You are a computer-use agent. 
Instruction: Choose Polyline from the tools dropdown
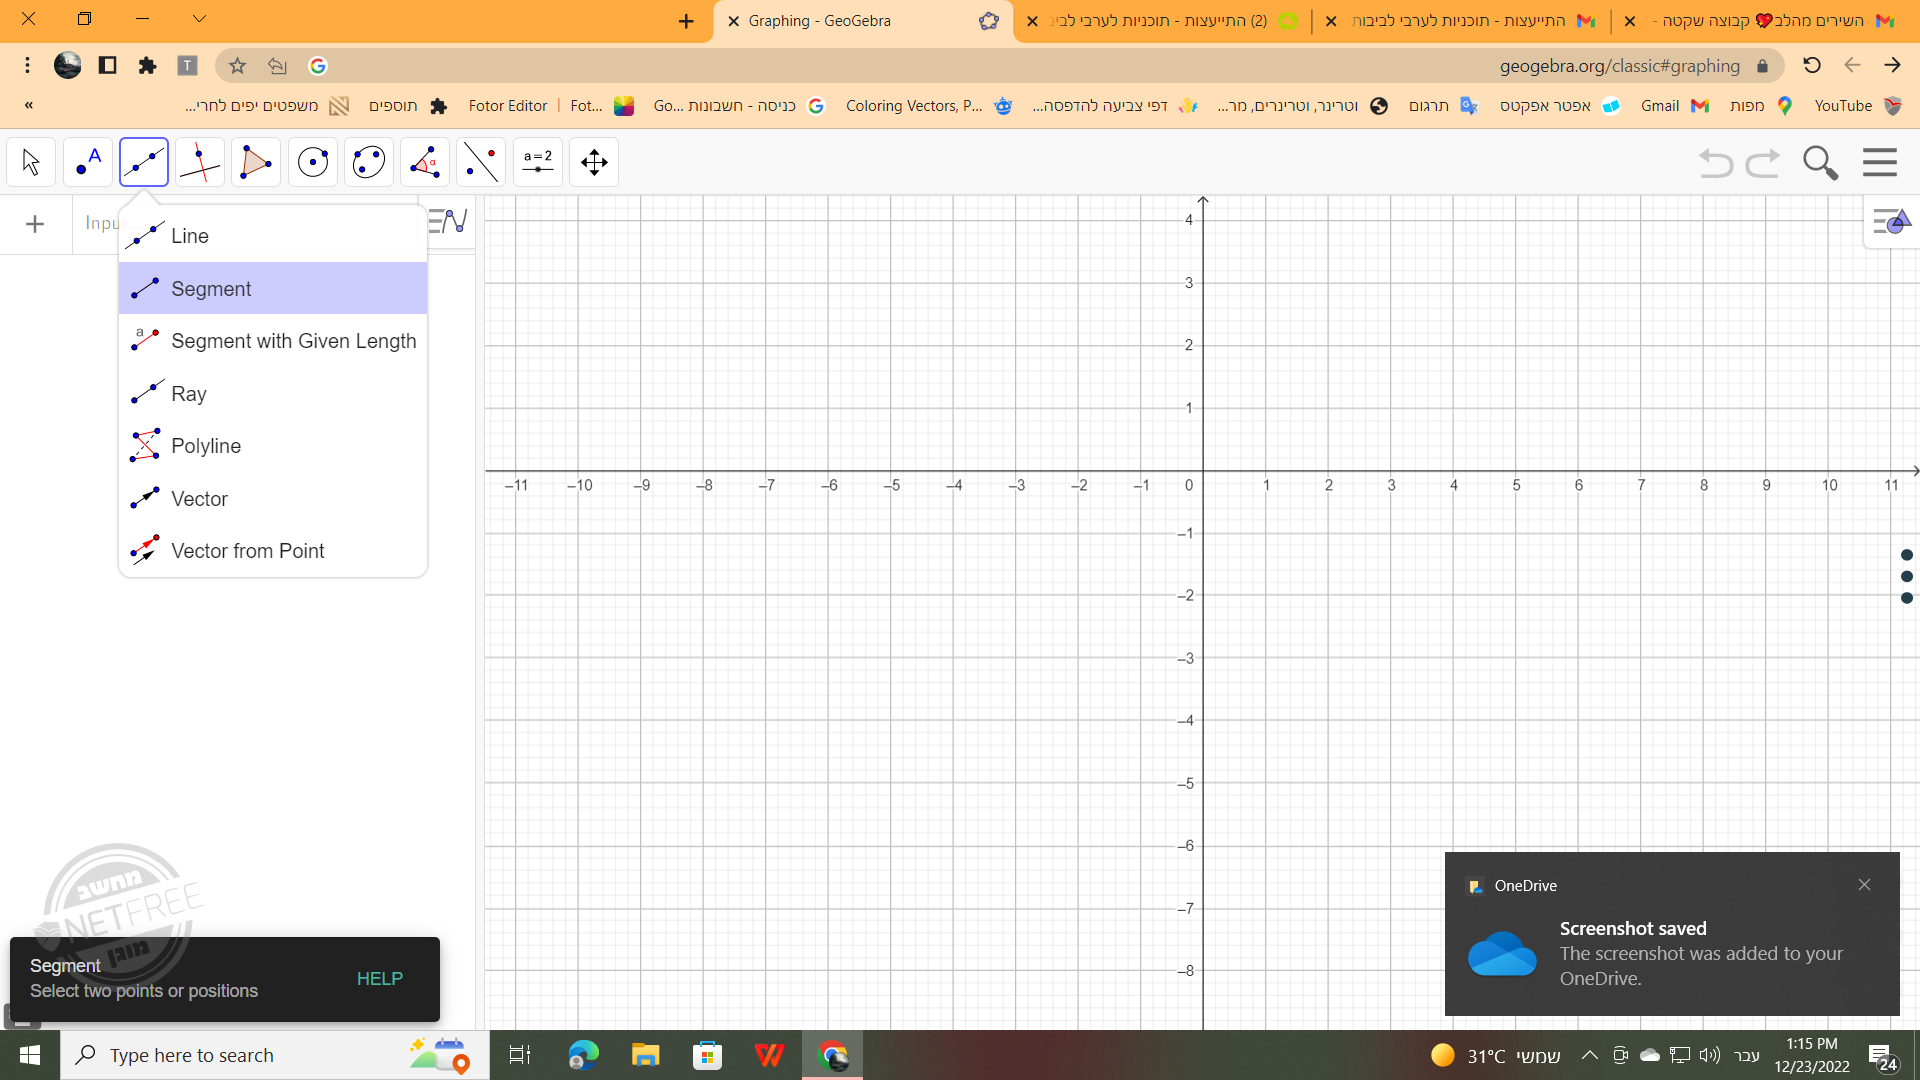point(206,446)
